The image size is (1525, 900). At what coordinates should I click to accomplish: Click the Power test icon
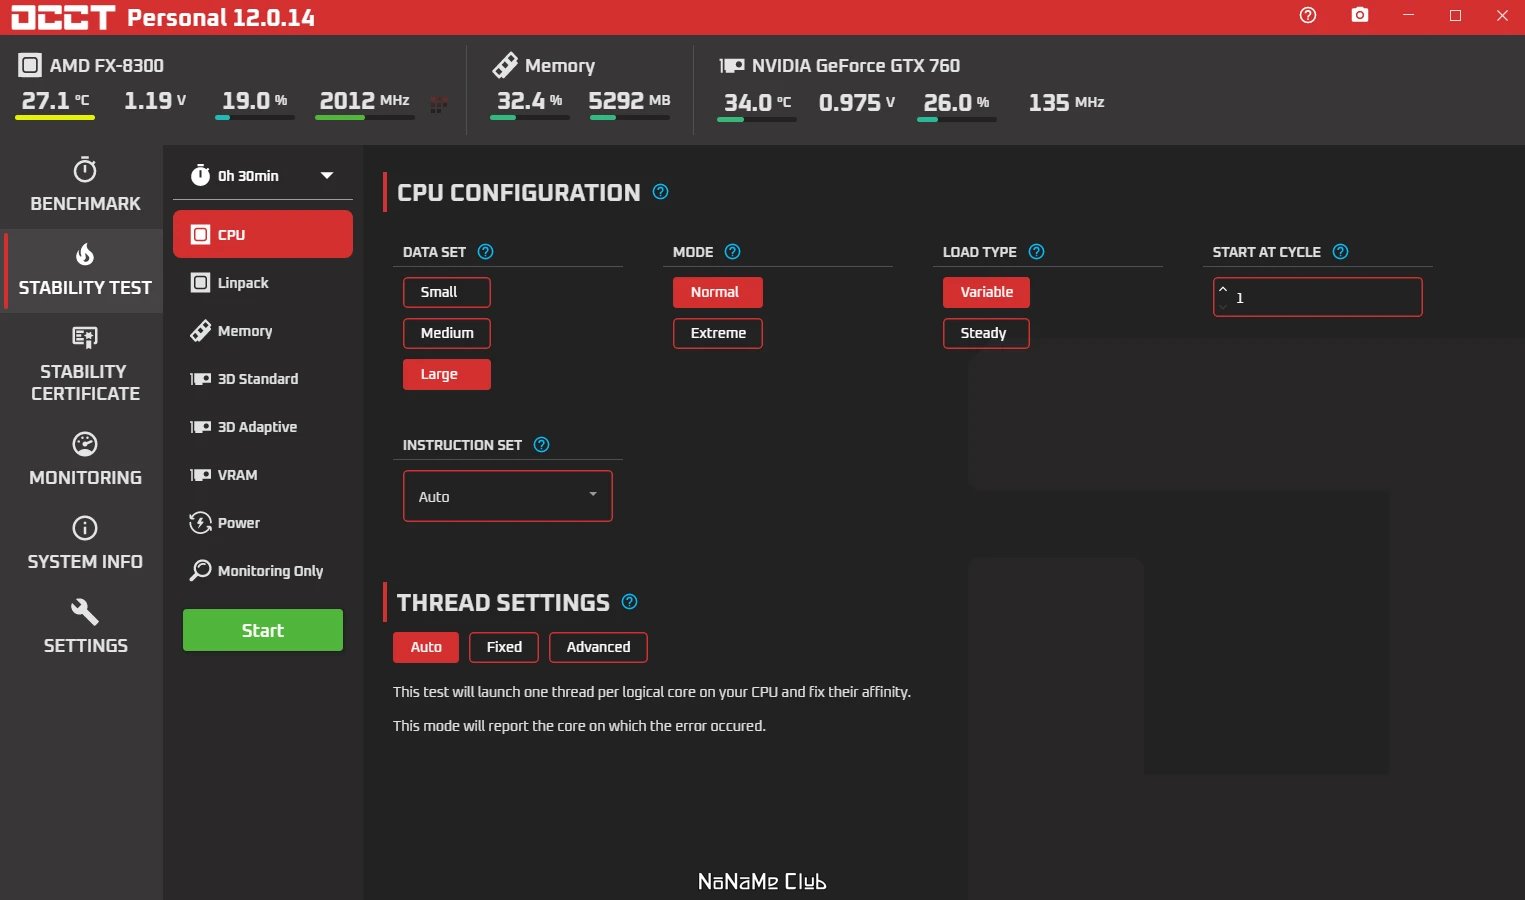pos(200,523)
